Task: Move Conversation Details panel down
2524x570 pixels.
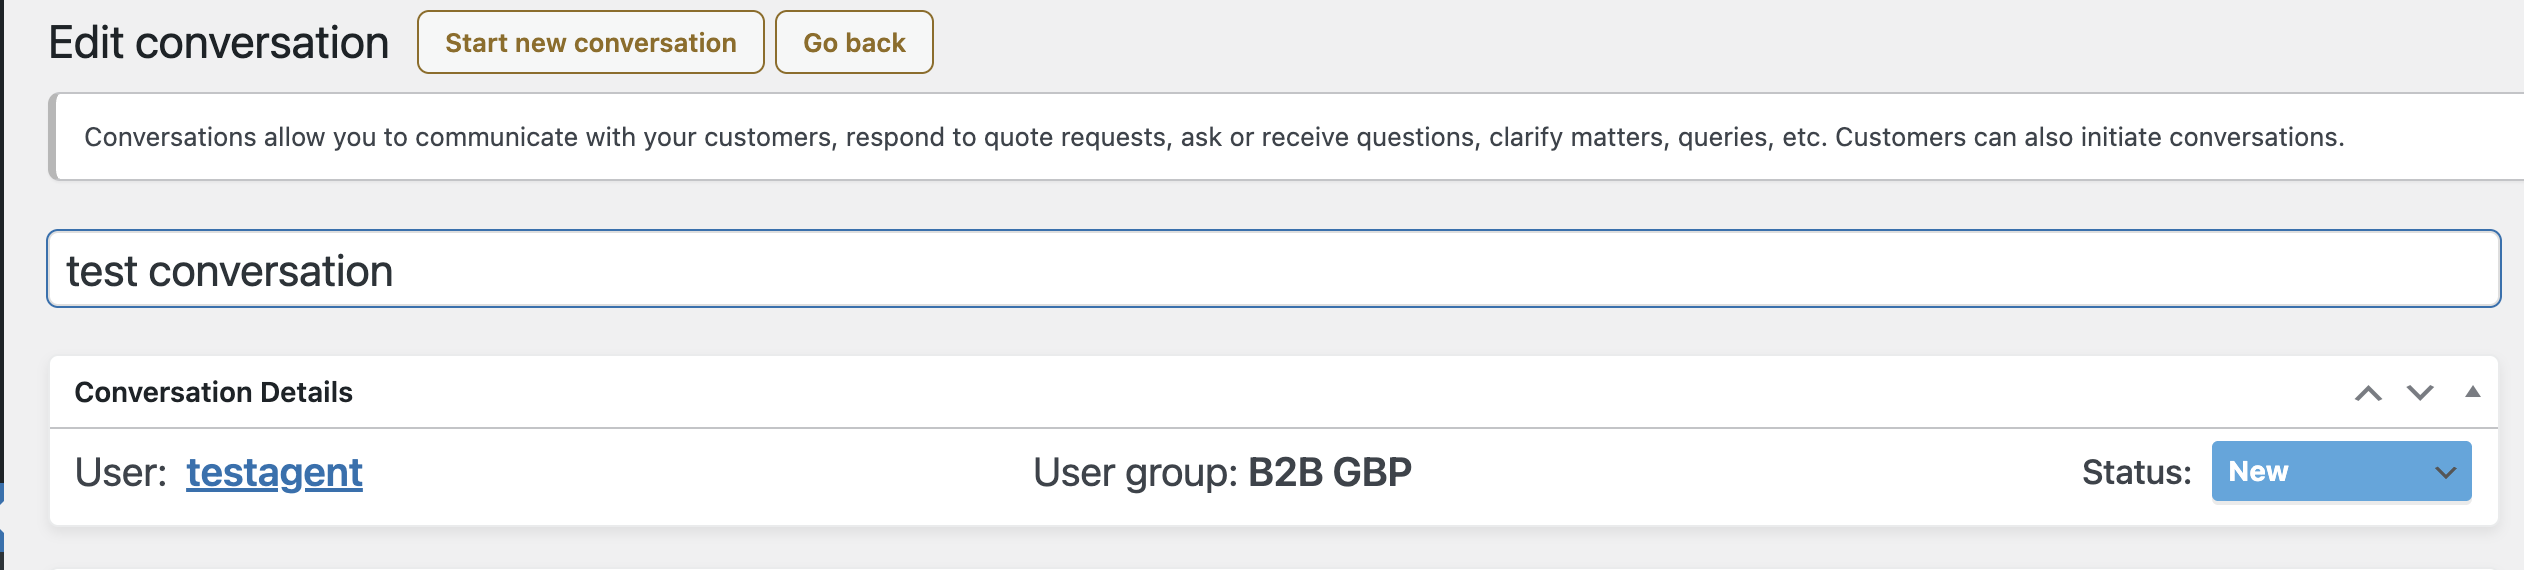Action: pyautogui.click(x=2420, y=393)
